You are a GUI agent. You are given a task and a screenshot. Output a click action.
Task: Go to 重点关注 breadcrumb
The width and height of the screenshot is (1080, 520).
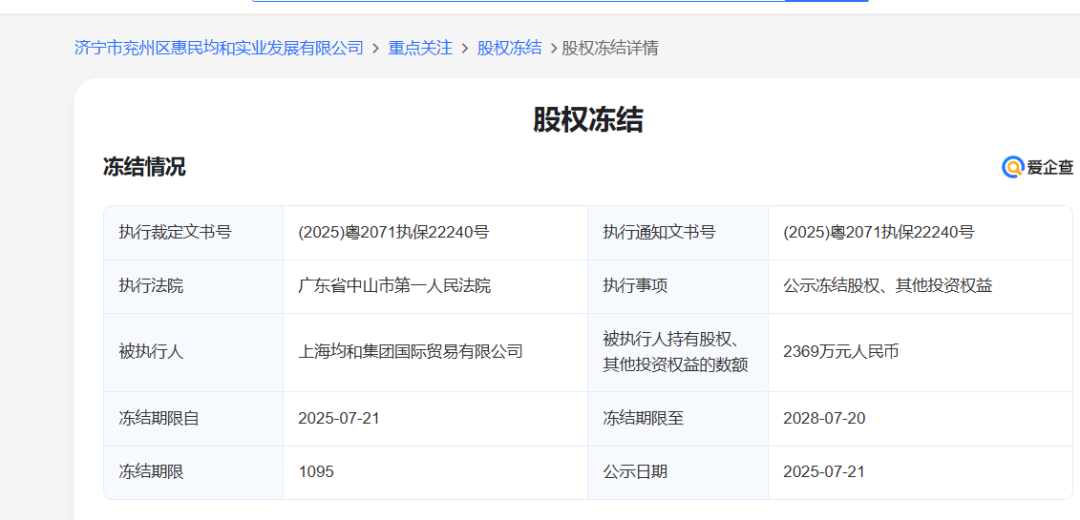point(420,48)
